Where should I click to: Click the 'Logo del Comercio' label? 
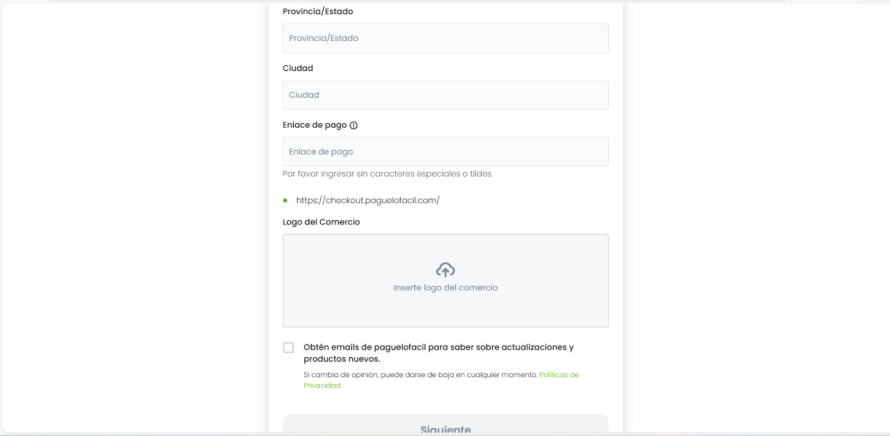321,221
